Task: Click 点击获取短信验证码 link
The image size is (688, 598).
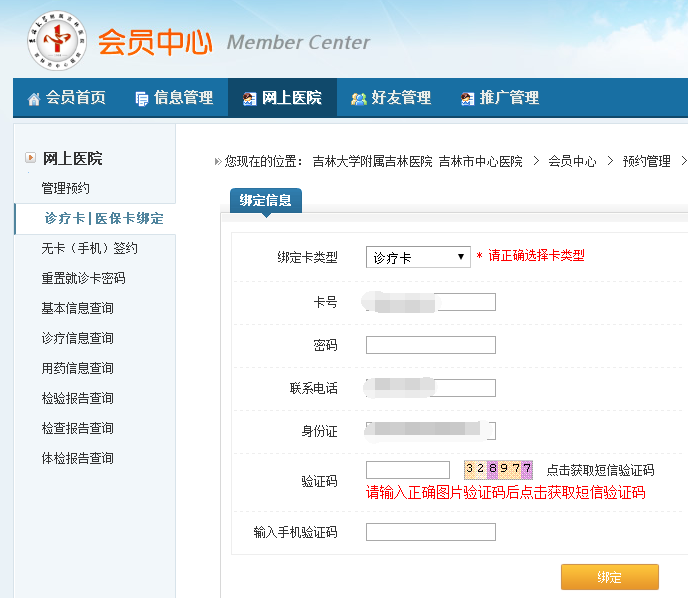Action: pyautogui.click(x=600, y=470)
